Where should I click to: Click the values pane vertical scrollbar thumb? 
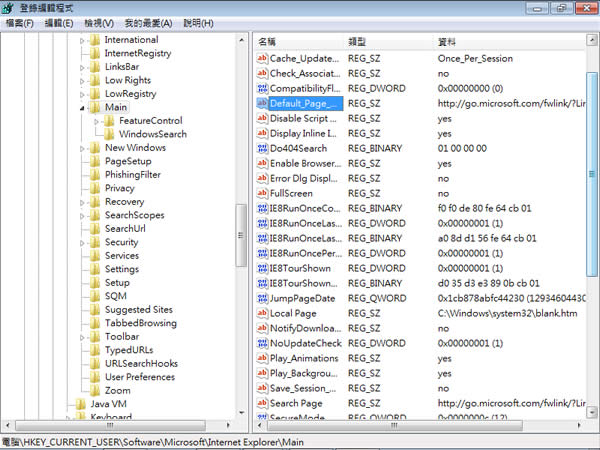(x=592, y=174)
